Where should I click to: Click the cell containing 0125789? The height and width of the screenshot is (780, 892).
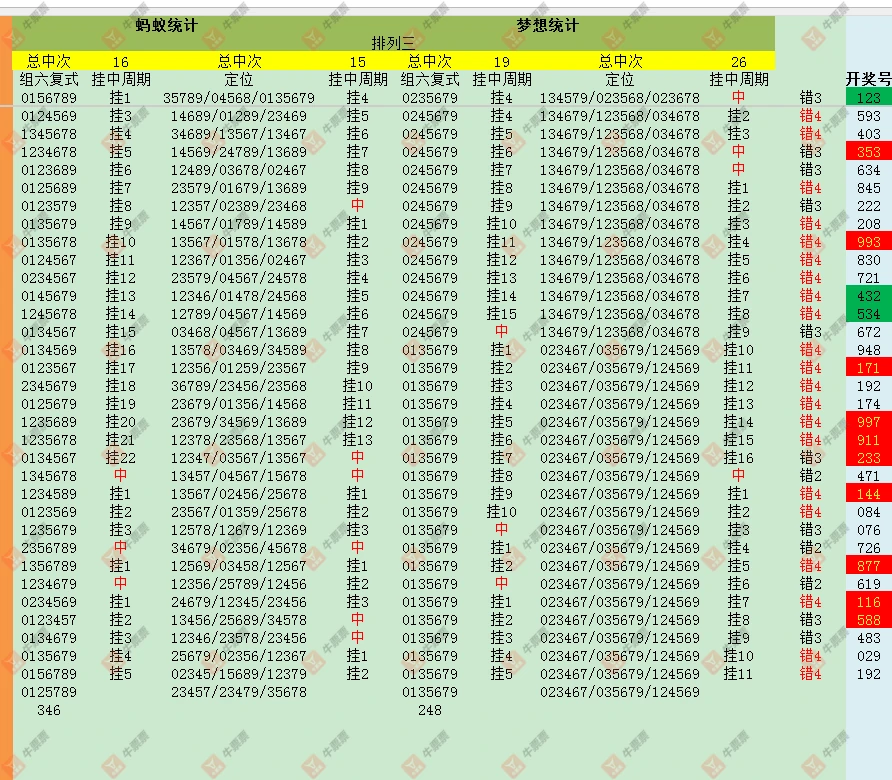coord(48,692)
